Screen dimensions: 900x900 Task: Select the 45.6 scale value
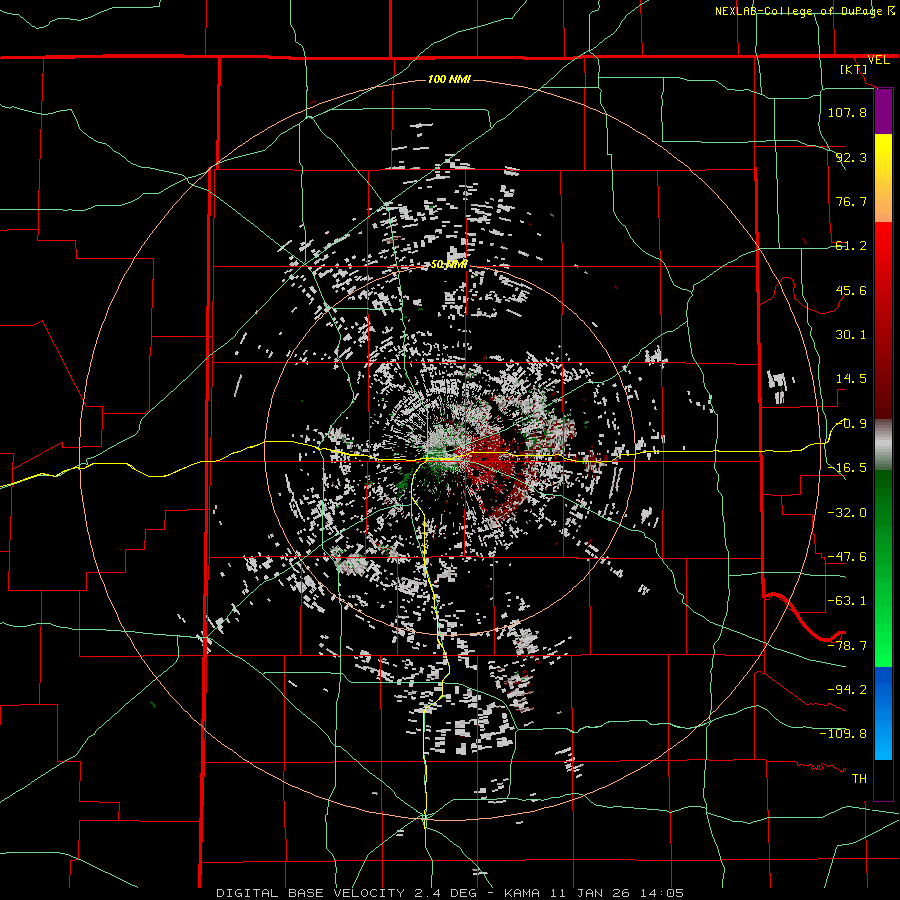(x=851, y=290)
